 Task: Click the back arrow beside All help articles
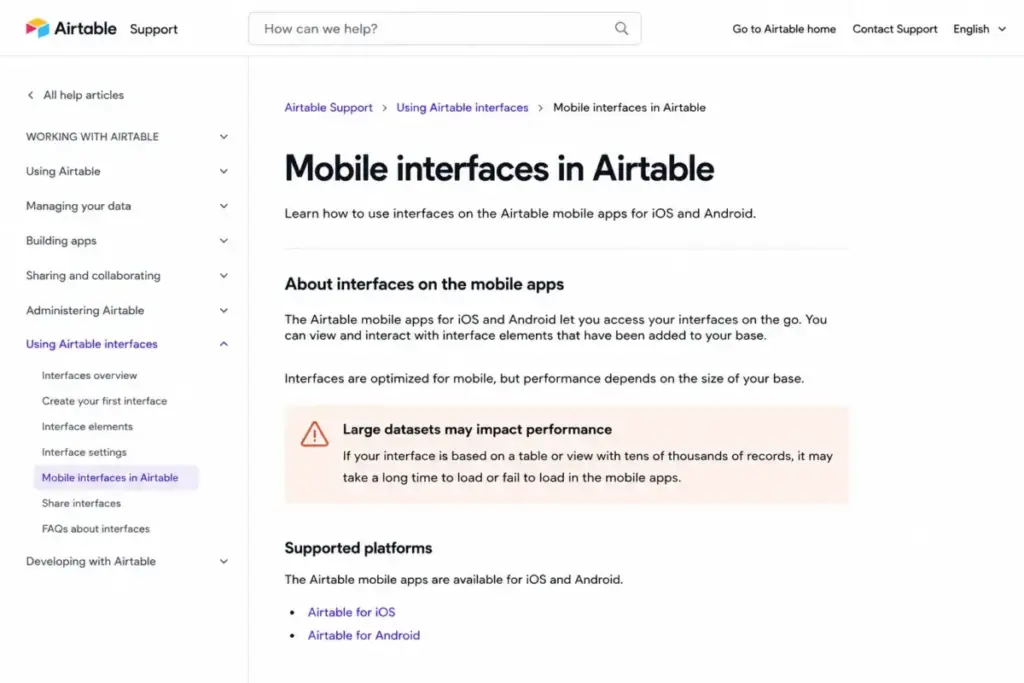tap(31, 95)
